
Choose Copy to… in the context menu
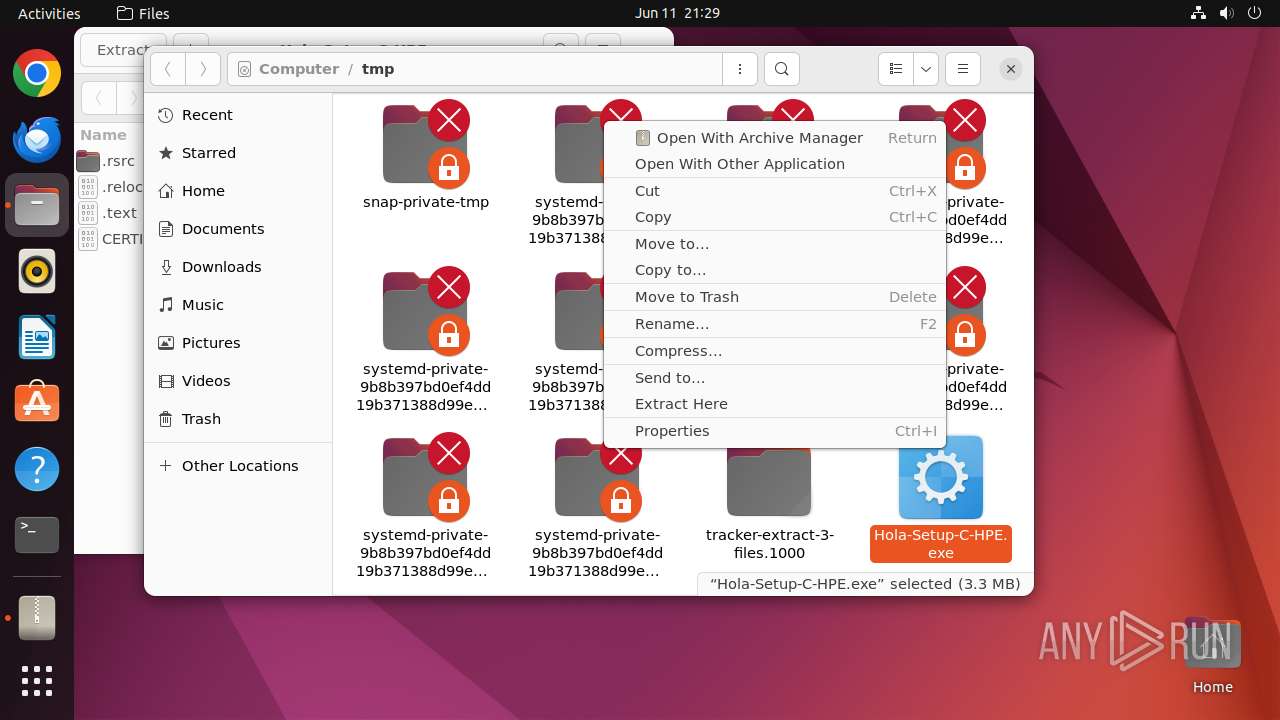coord(775,270)
